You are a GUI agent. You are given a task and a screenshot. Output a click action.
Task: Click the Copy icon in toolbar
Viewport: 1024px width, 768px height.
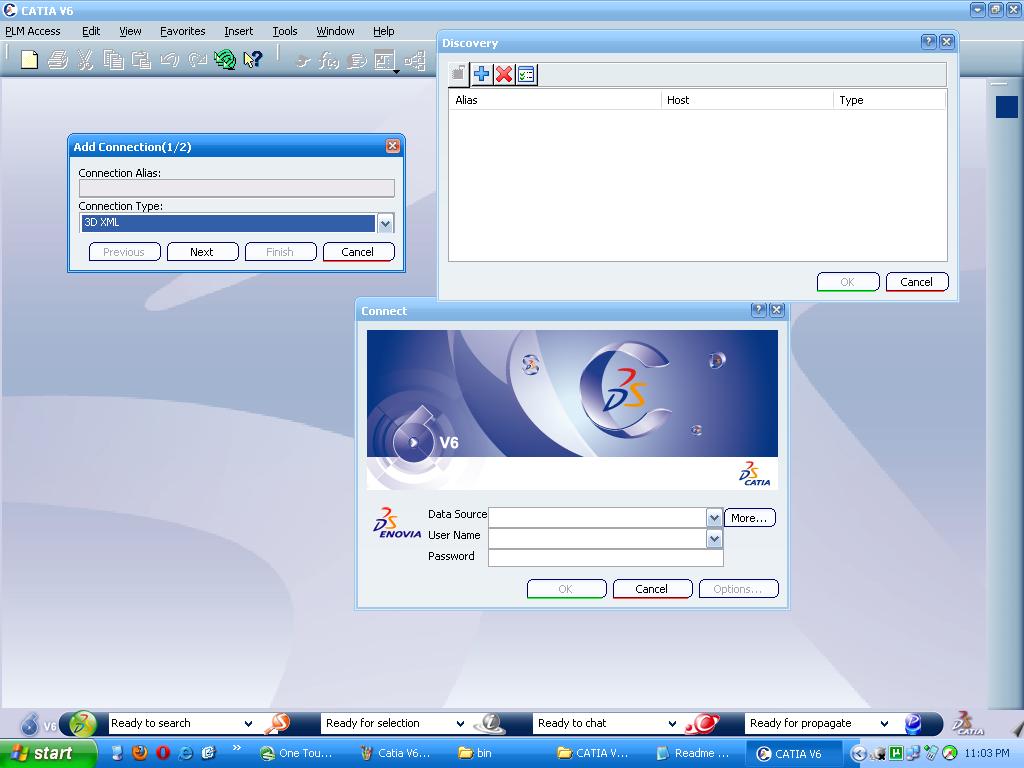click(113, 60)
